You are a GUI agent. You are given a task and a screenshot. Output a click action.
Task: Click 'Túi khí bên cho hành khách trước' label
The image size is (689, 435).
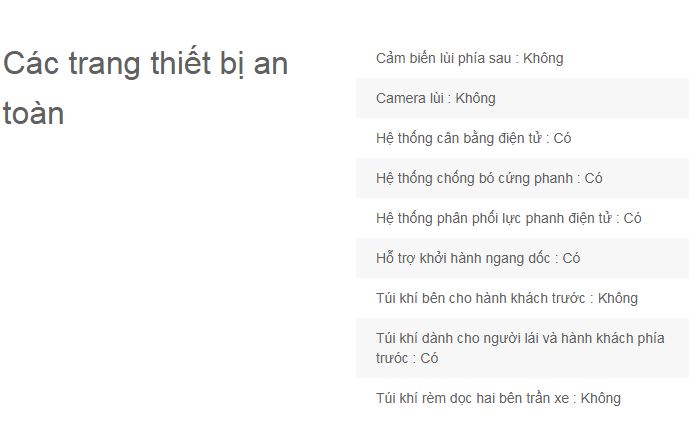pos(478,298)
